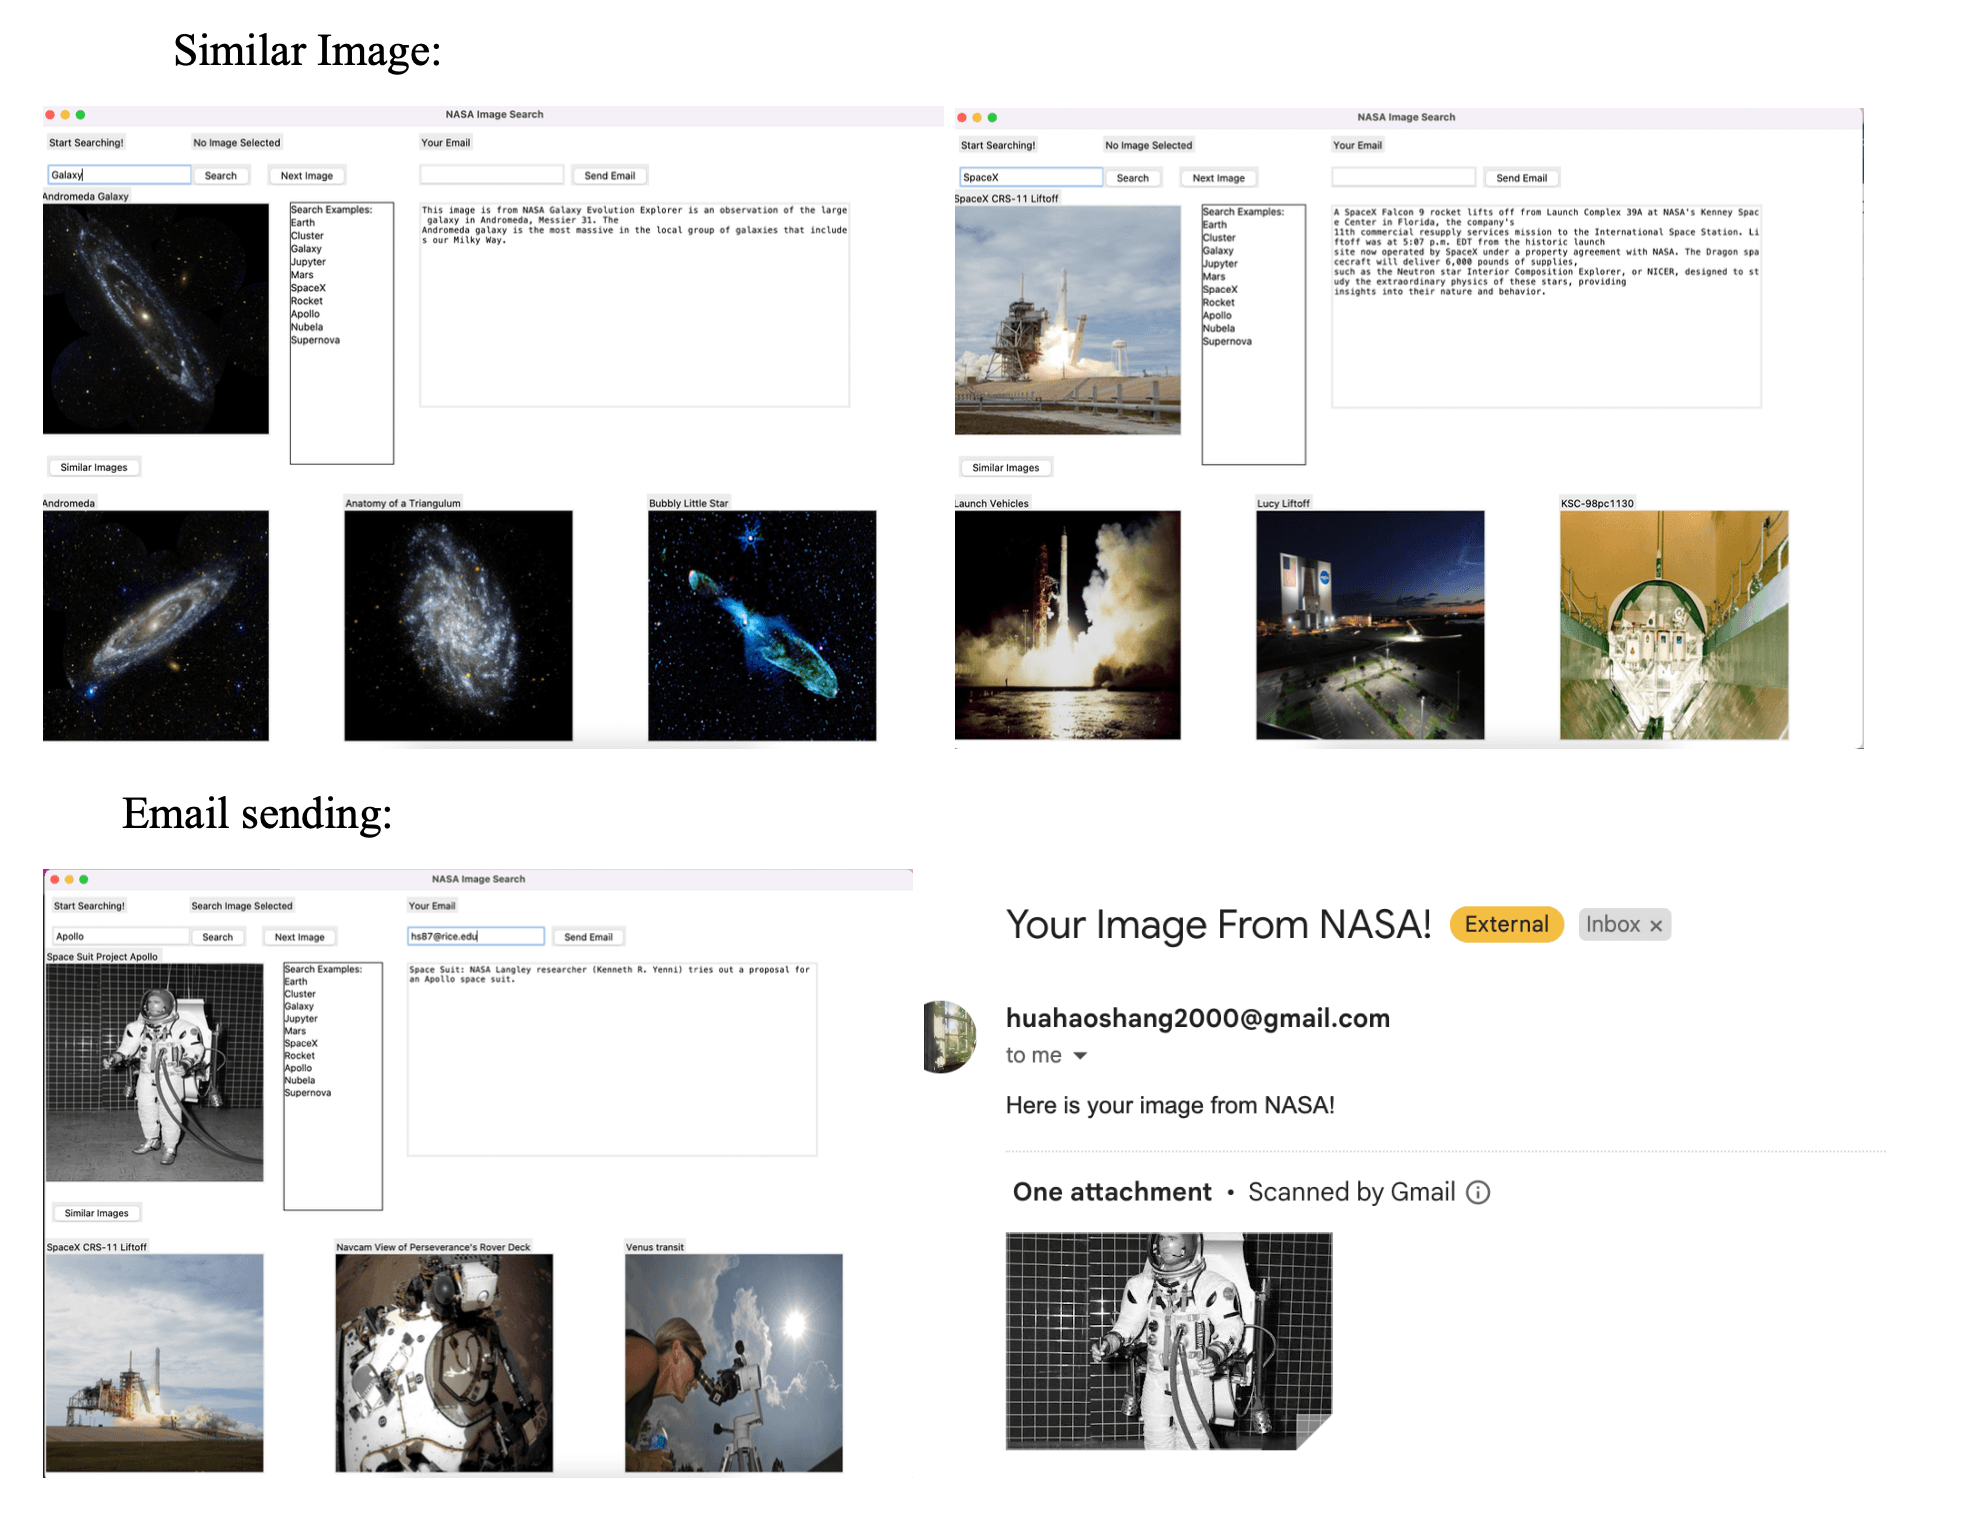Choose 'Mars' in the SpaceX window examples list
Viewport: 1986px width, 1526px height.
pyautogui.click(x=1214, y=276)
